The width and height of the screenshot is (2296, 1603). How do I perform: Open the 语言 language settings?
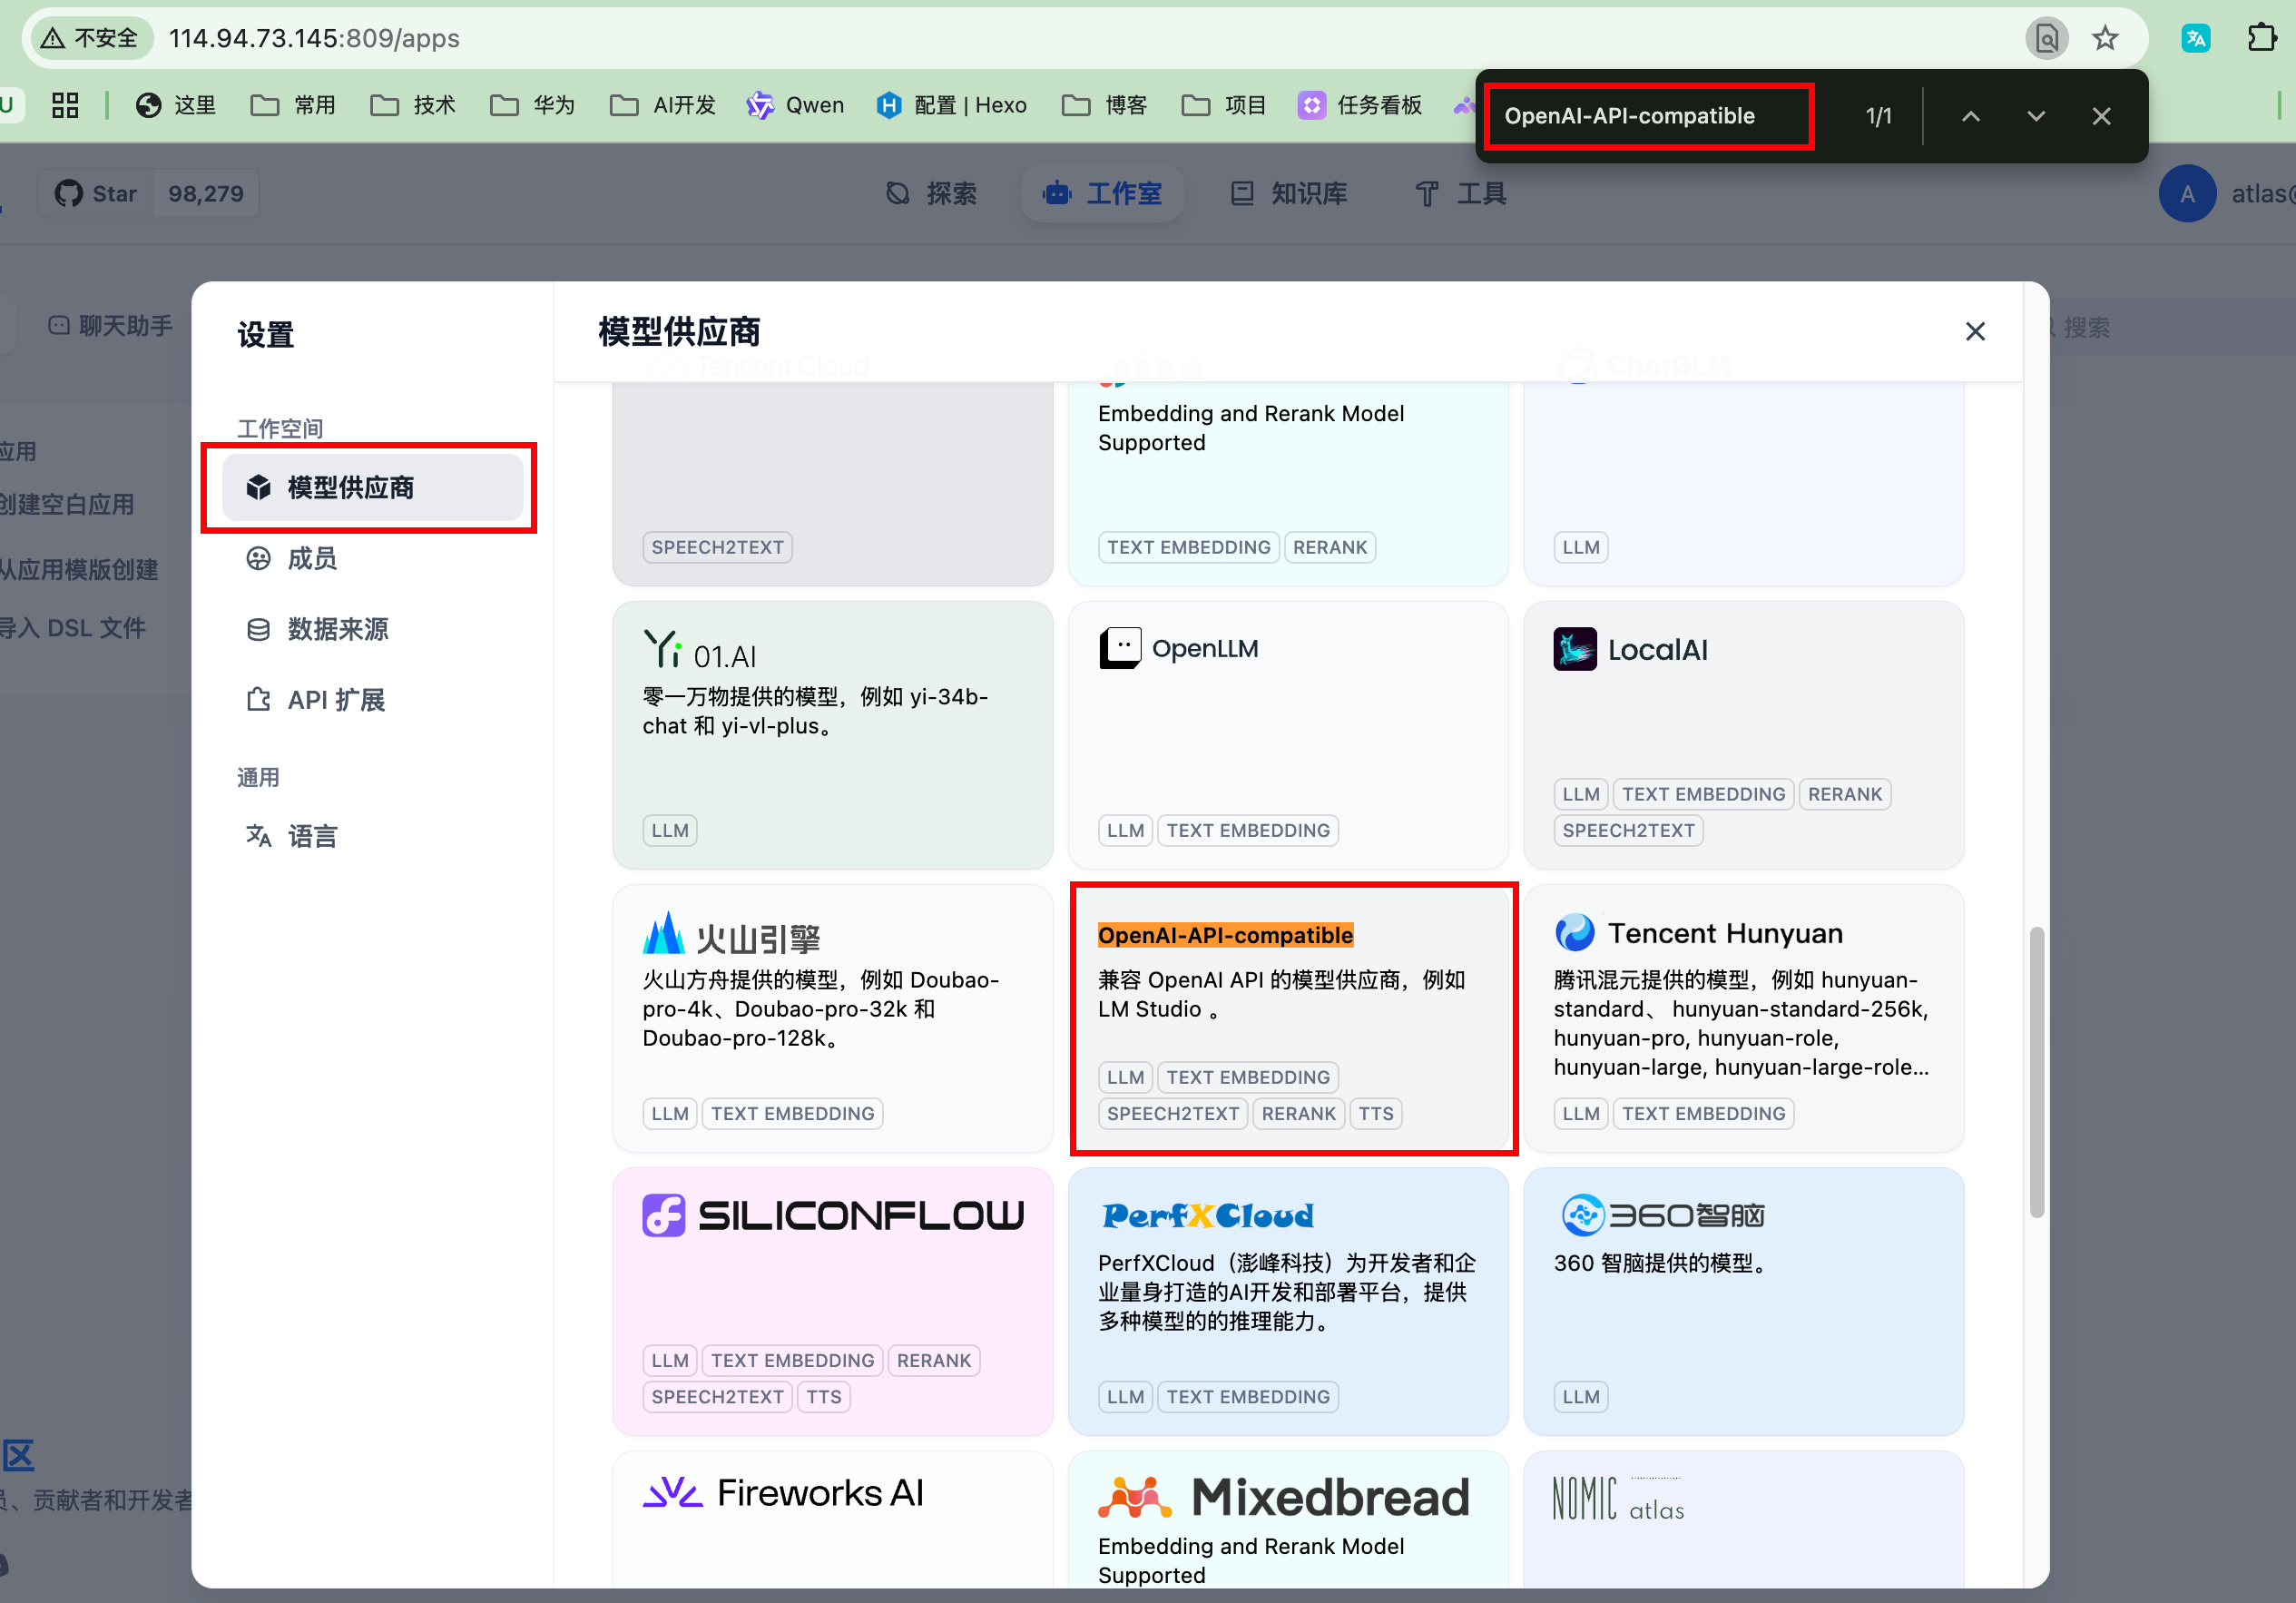point(312,836)
